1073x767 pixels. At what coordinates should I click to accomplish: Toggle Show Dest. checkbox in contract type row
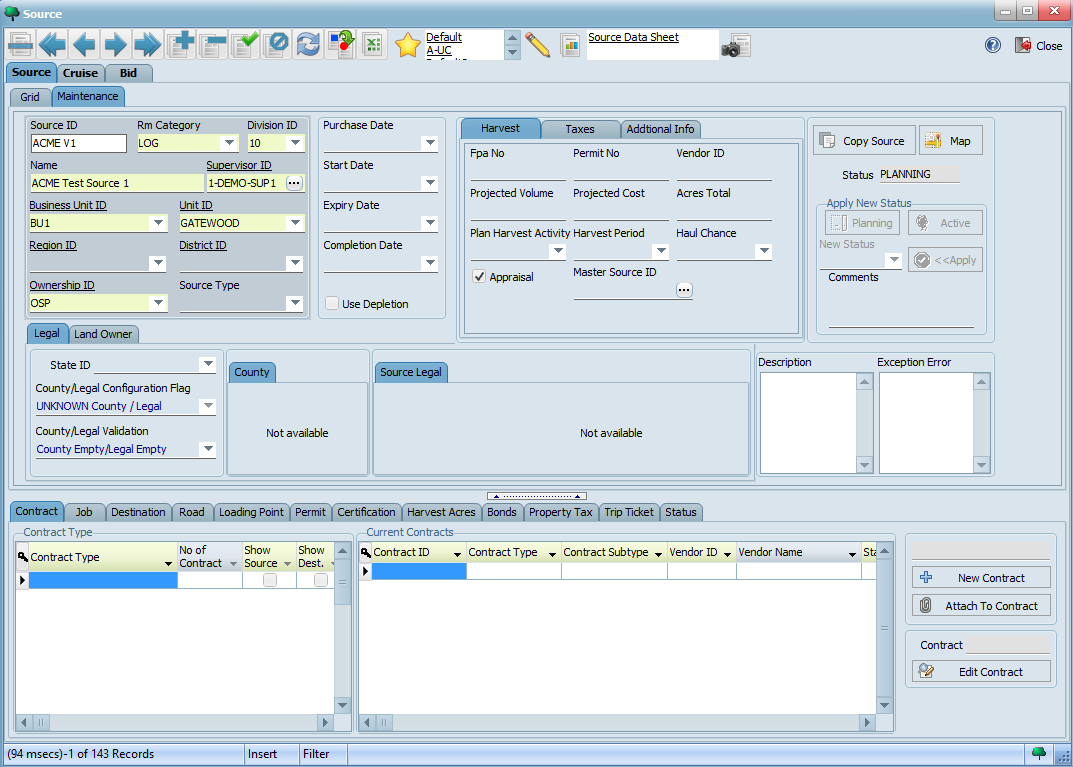pos(320,580)
